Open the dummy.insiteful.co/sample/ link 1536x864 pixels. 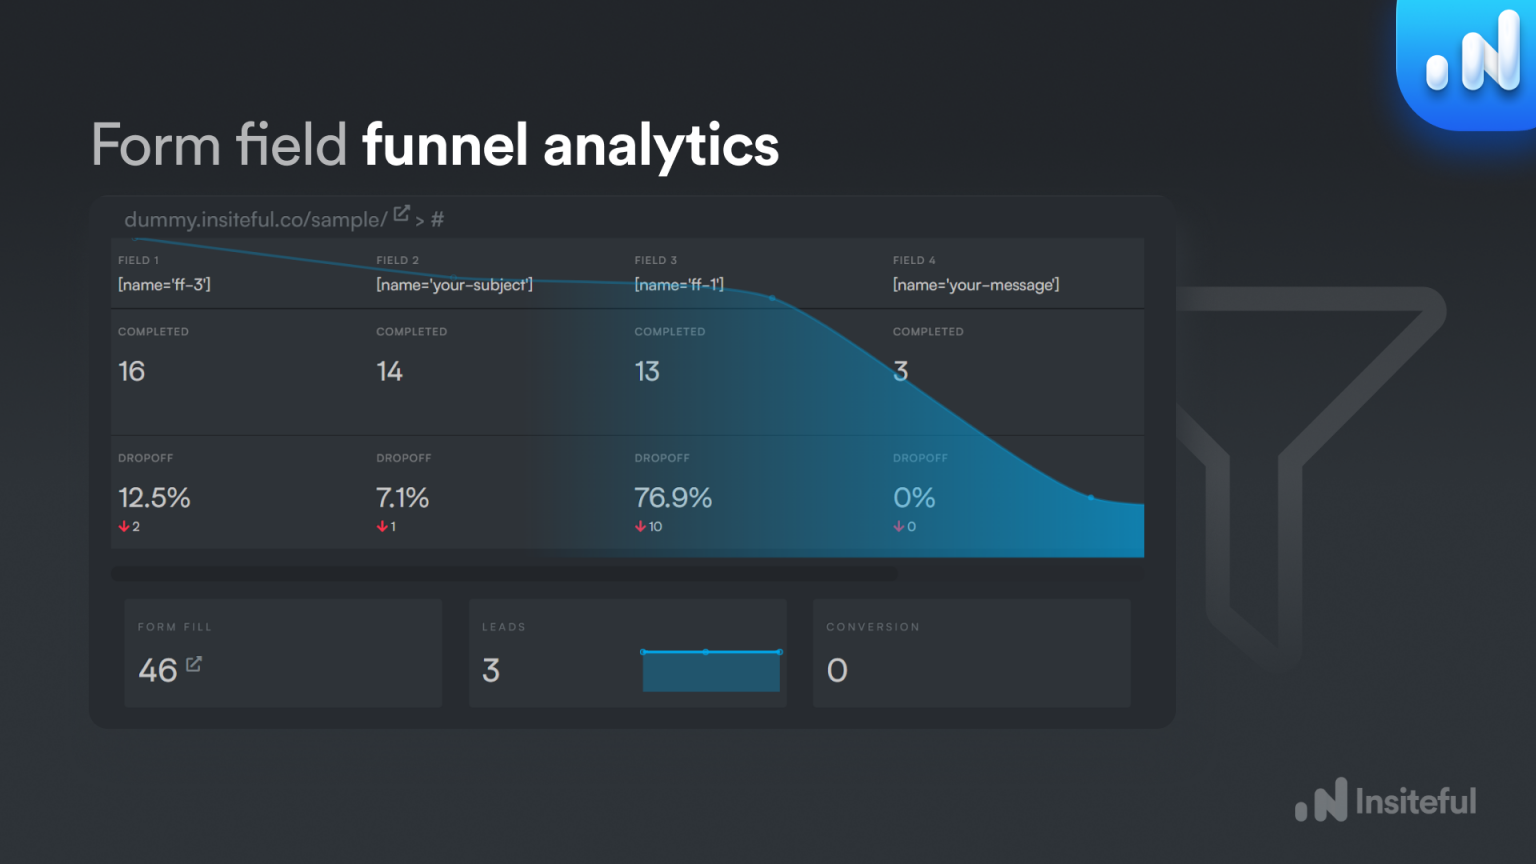pyautogui.click(x=255, y=219)
